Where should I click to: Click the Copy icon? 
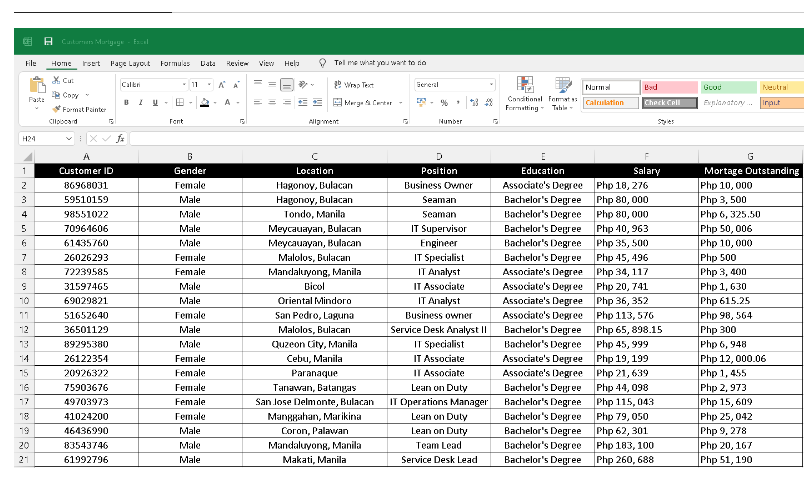pos(56,95)
